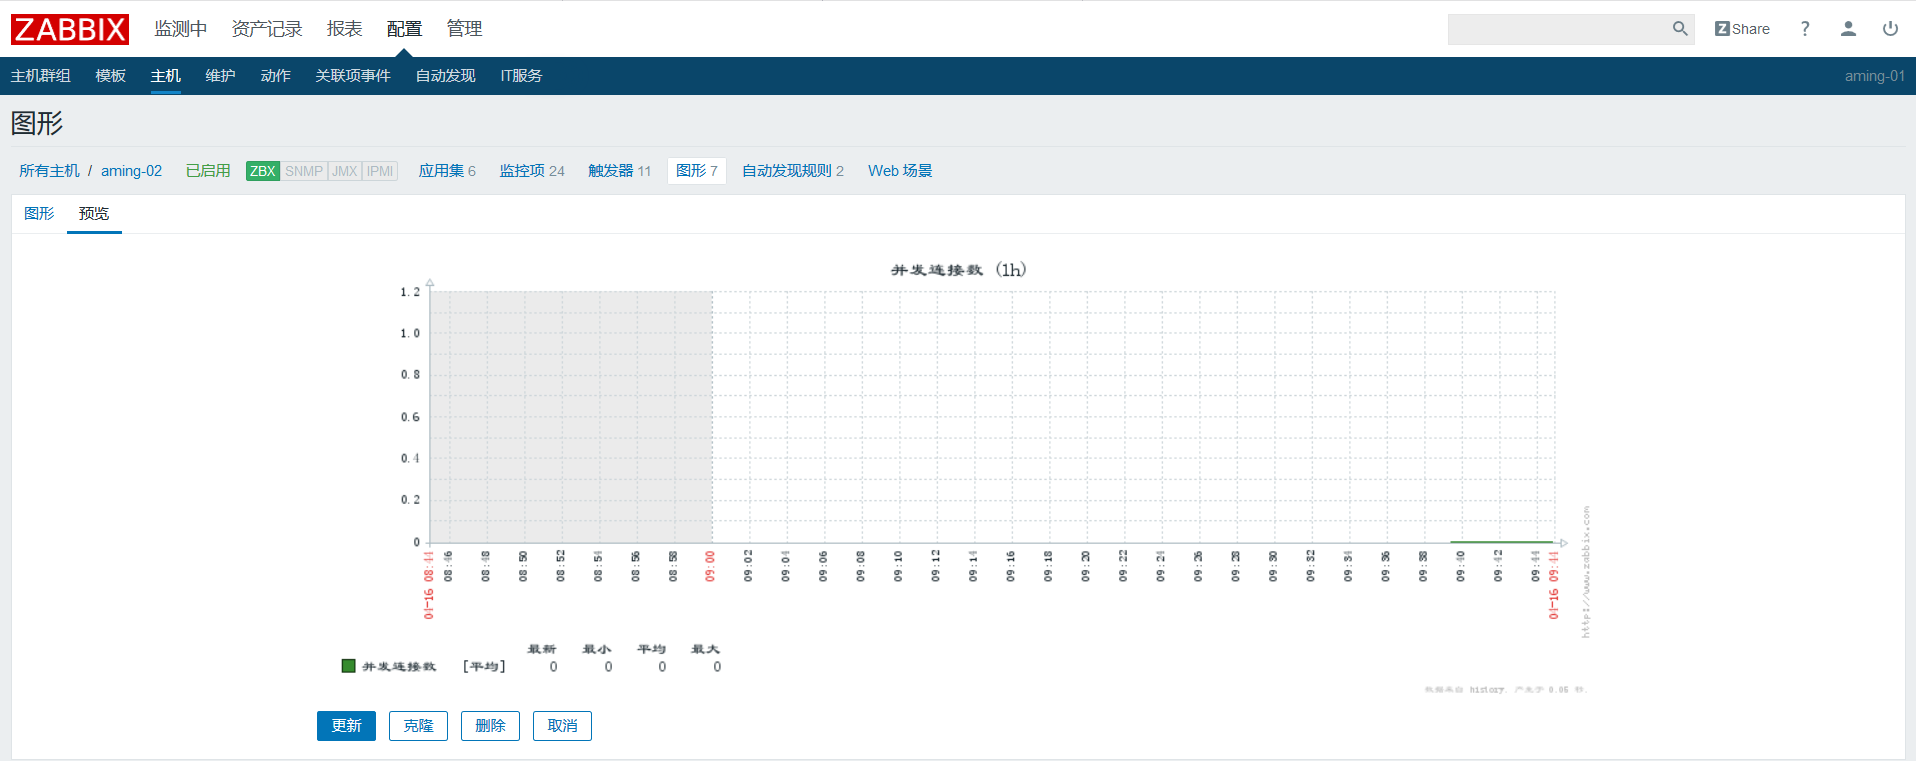
Task: Switch to the 预览 tab
Action: (94, 214)
